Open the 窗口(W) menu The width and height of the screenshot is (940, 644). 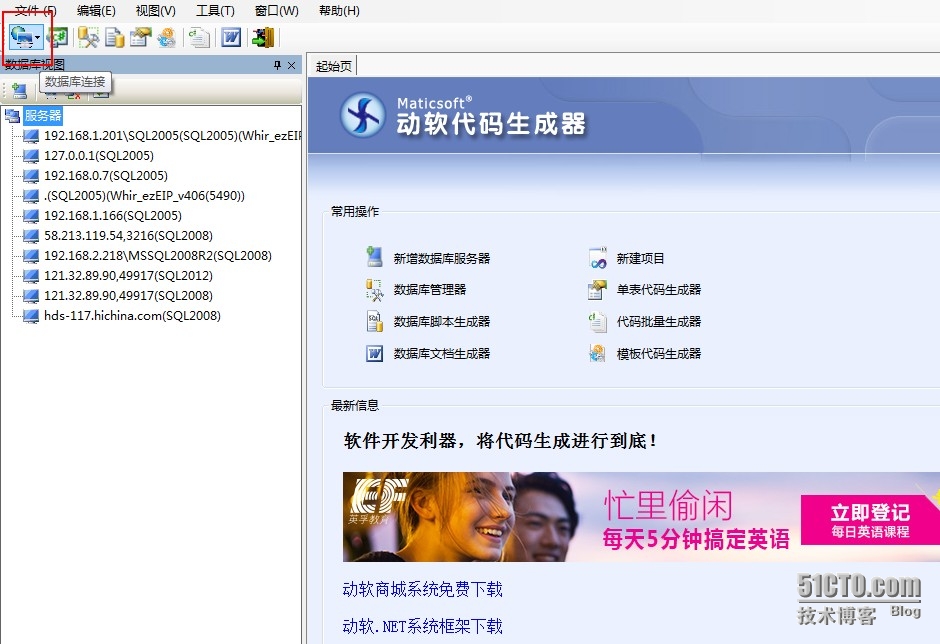pyautogui.click(x=276, y=10)
